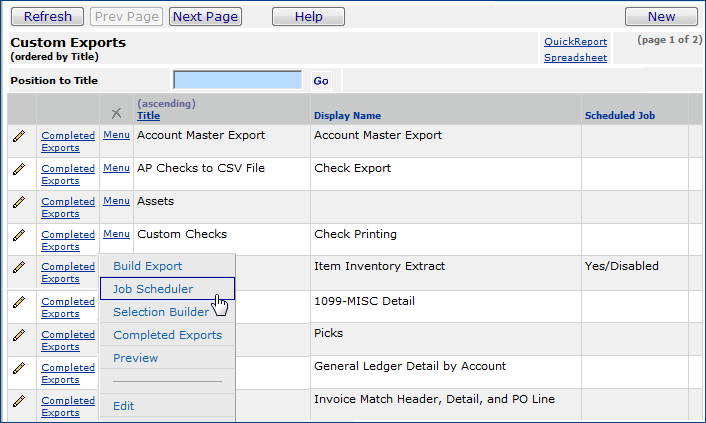Viewport: 706px width, 423px height.
Task: Click pencil icon in General Ledger Detail row
Action: (18, 368)
